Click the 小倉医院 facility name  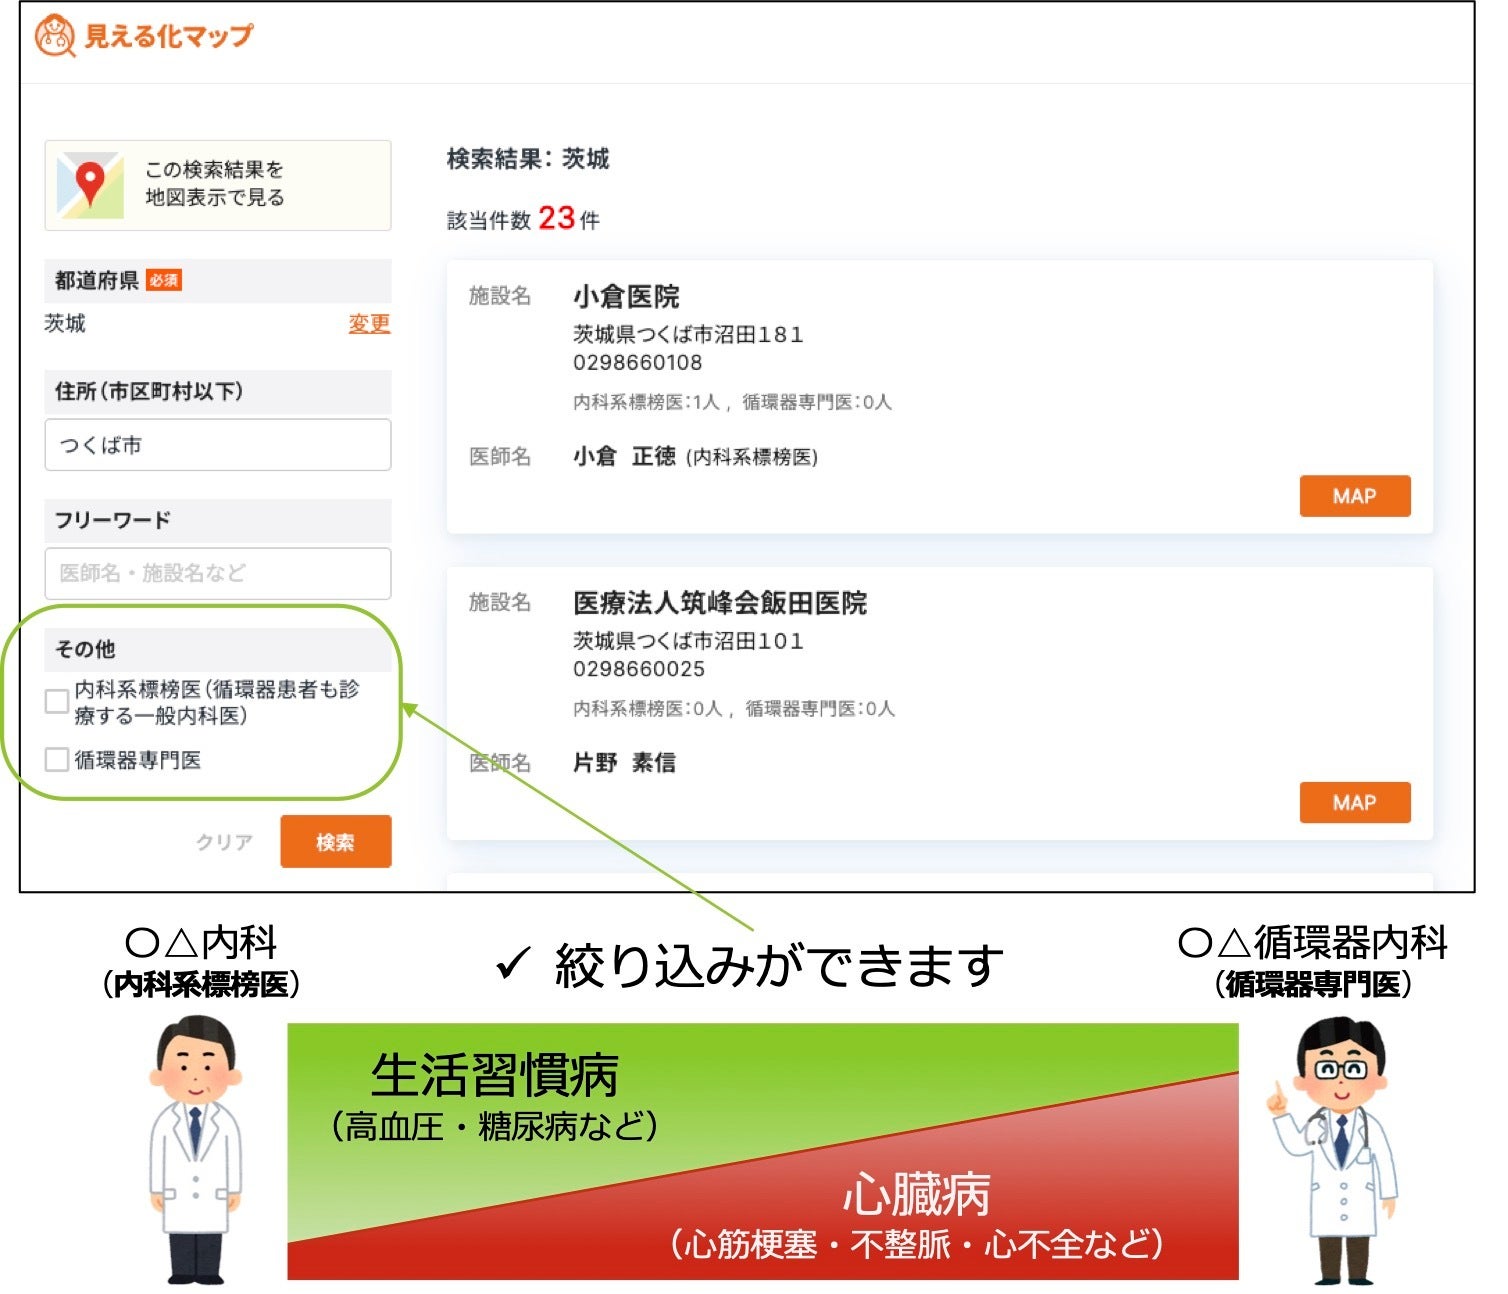click(x=626, y=297)
